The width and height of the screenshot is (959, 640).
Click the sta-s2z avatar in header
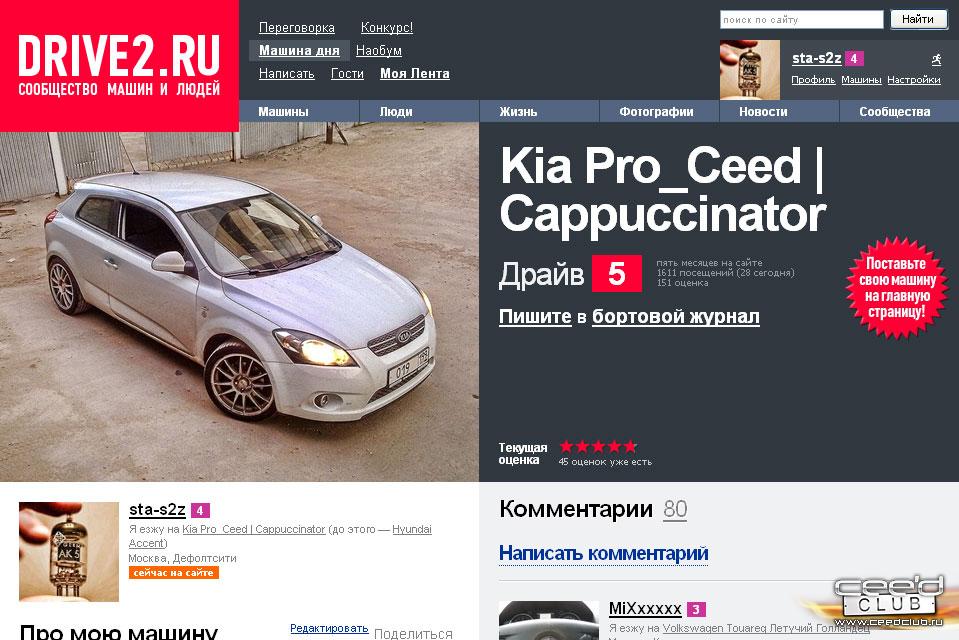coord(750,70)
